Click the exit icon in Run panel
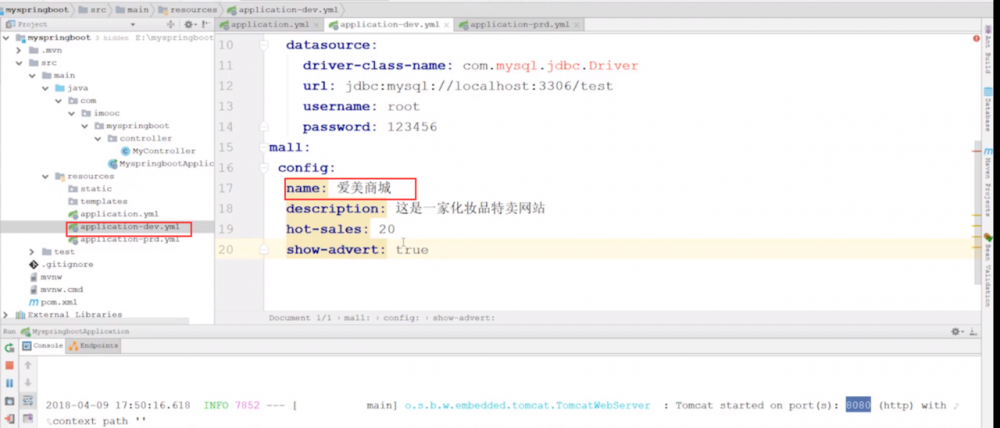The height and width of the screenshot is (428, 1000). [9, 418]
